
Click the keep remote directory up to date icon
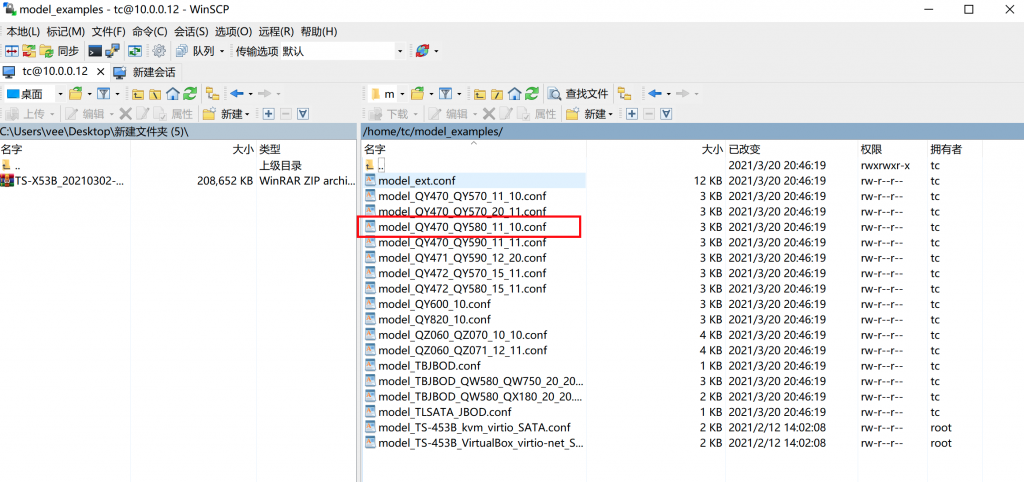click(x=135, y=51)
